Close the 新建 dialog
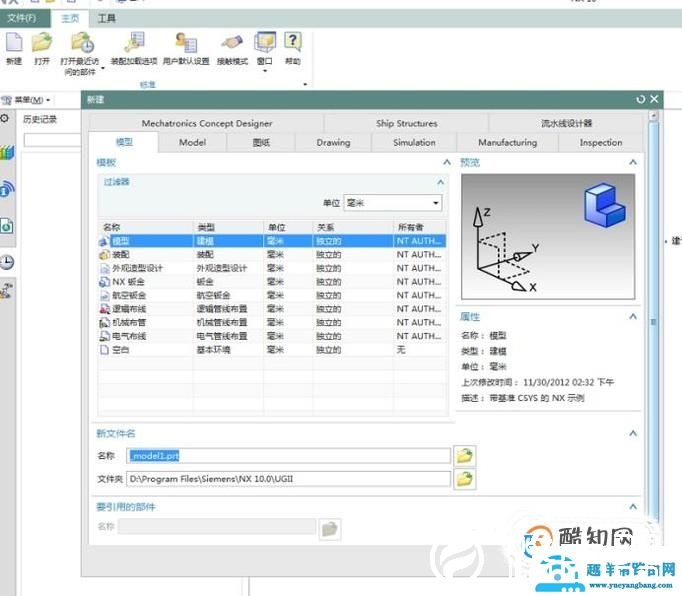Image resolution: width=682 pixels, height=596 pixels. point(654,100)
